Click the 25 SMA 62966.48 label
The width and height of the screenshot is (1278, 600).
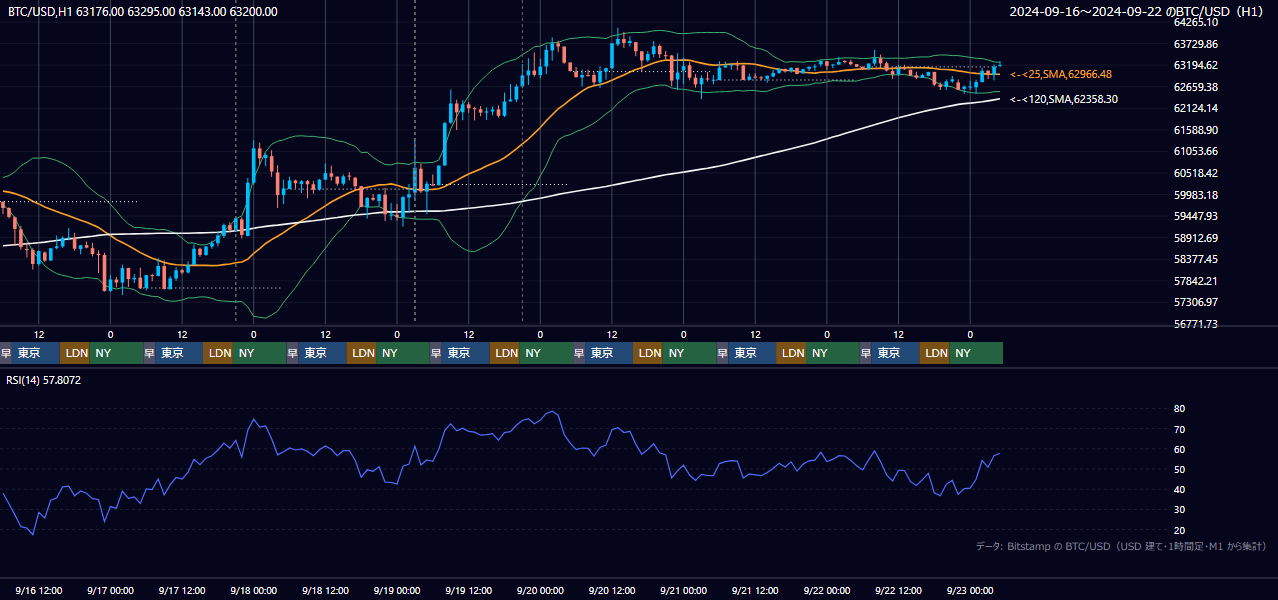click(x=1061, y=74)
